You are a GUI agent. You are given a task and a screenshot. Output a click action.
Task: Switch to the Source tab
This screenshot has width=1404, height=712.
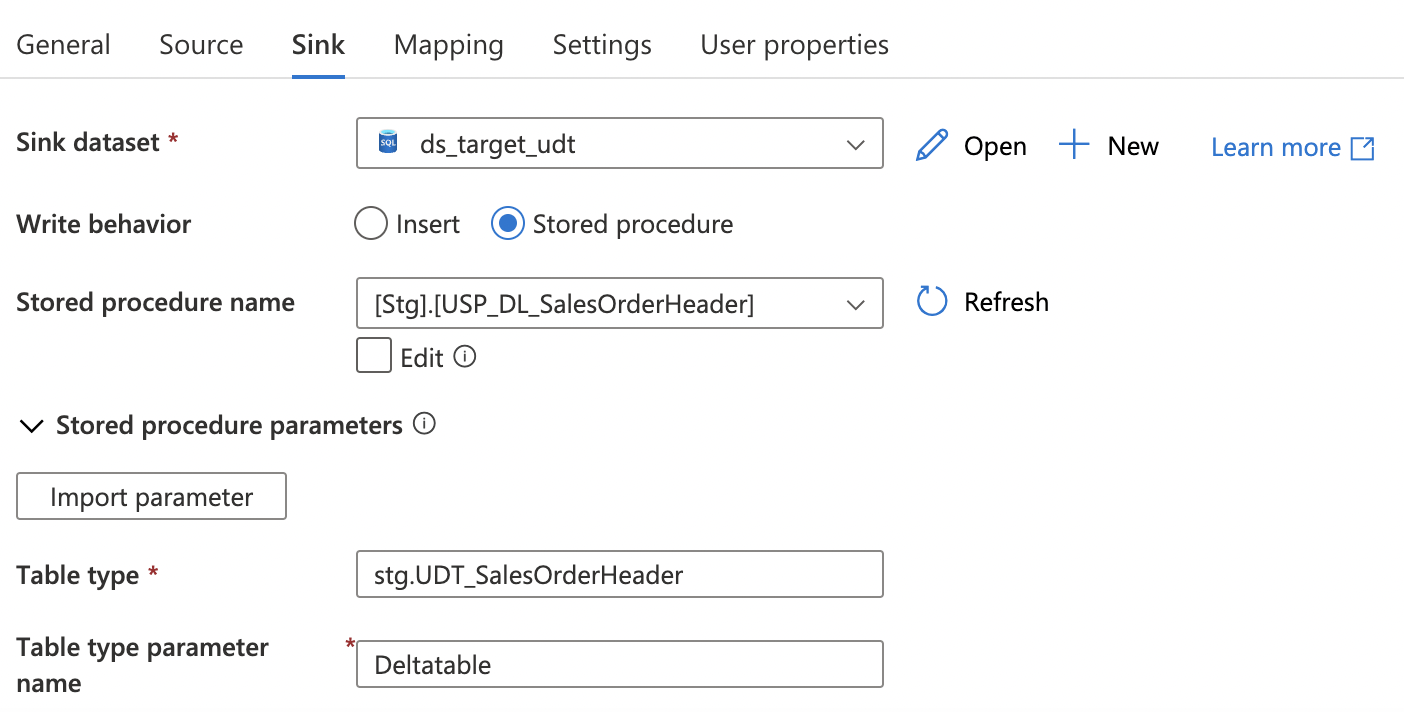click(x=201, y=45)
